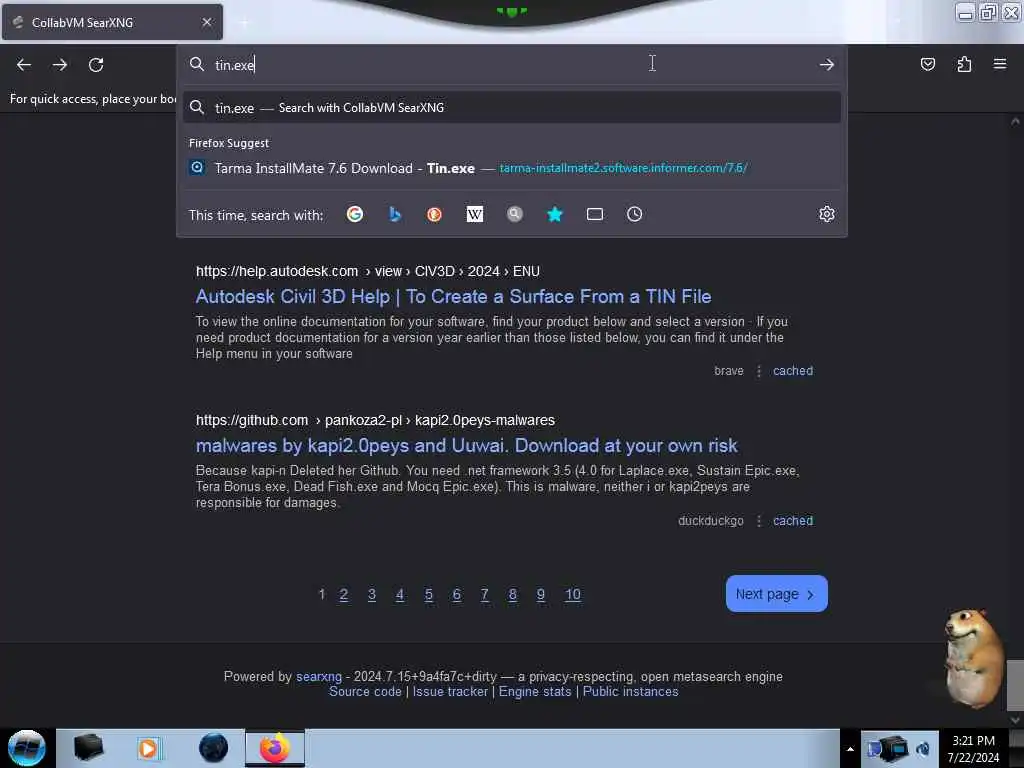1024x768 pixels.
Task: Open options dots next to duckduckgo
Action: pyautogui.click(x=758, y=520)
